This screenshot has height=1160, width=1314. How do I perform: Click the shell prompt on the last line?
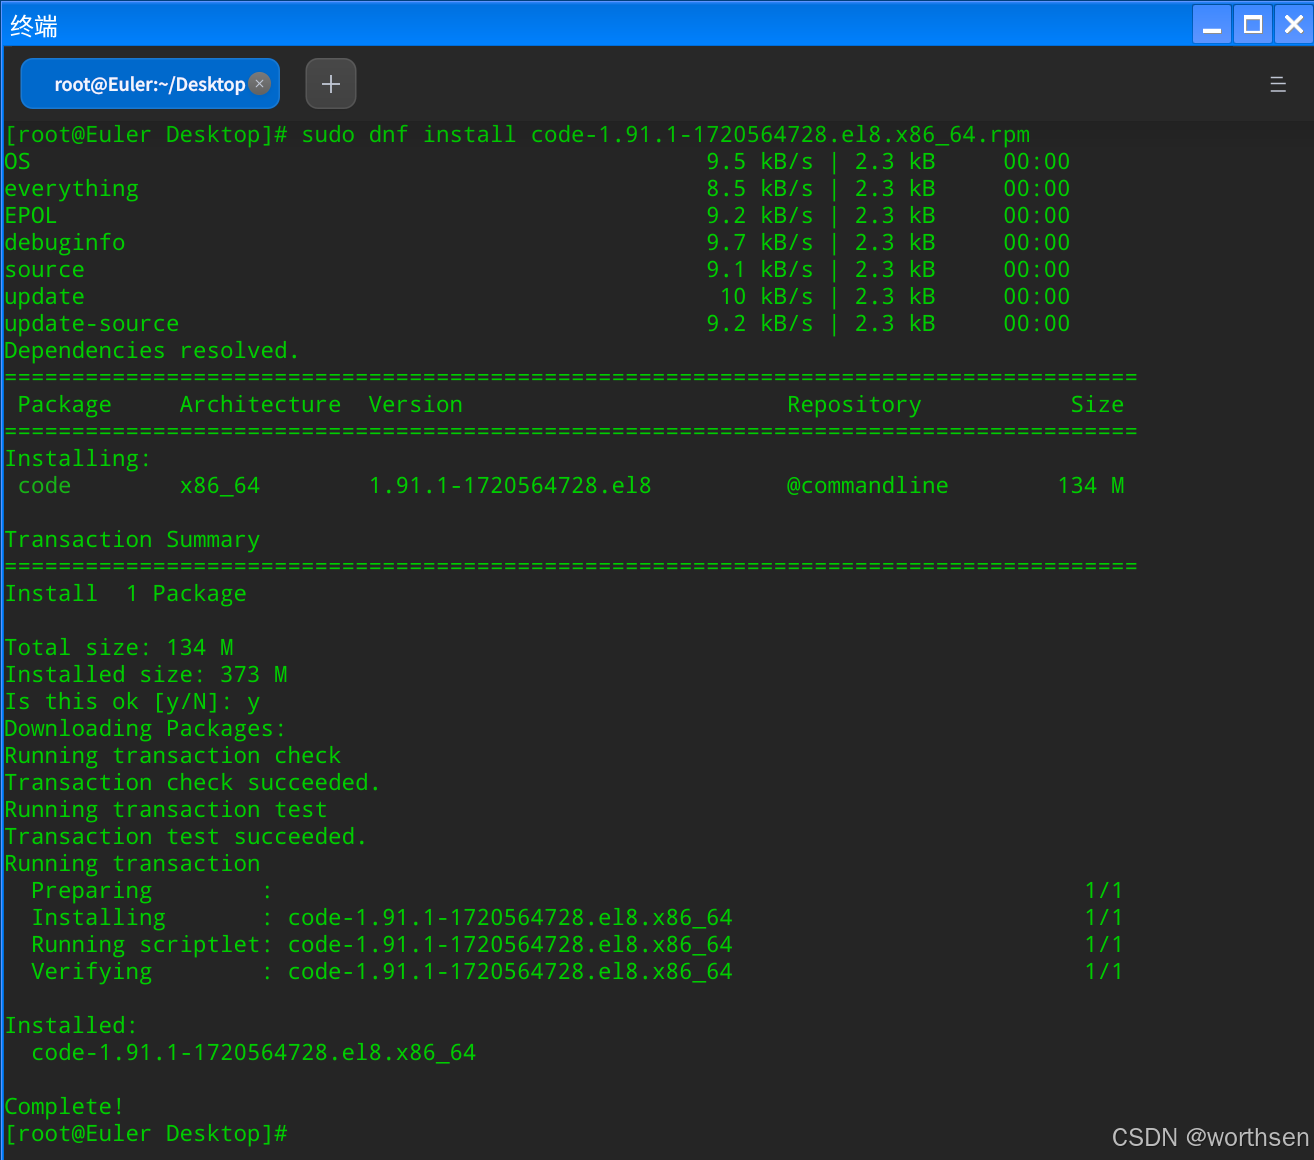[146, 1133]
